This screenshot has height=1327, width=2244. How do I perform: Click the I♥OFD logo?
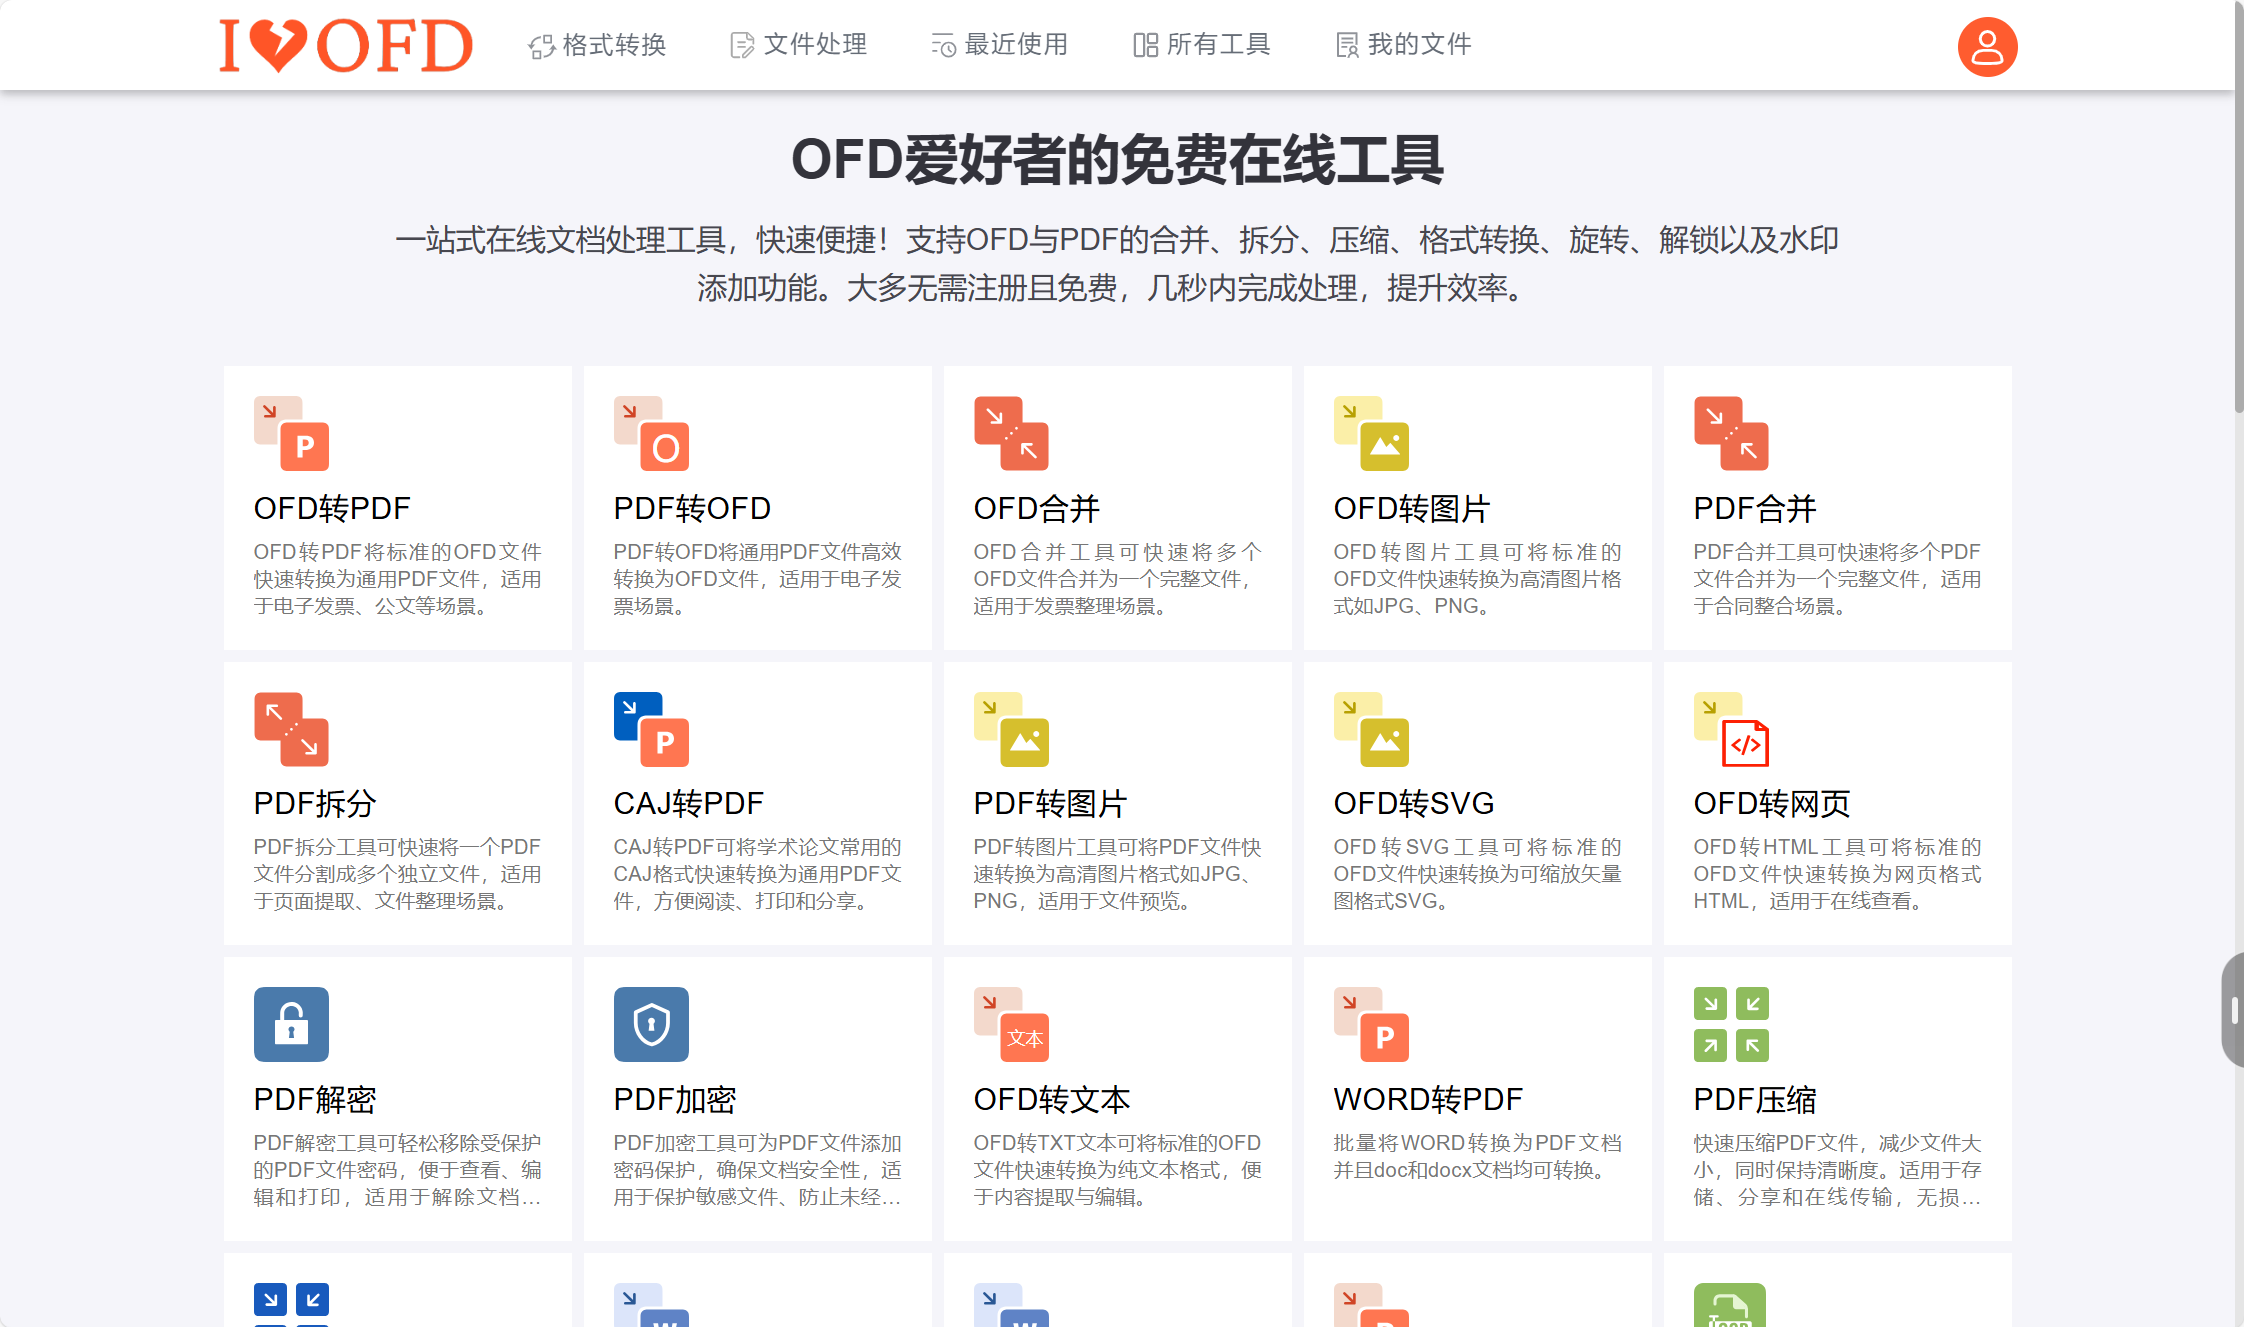(346, 46)
